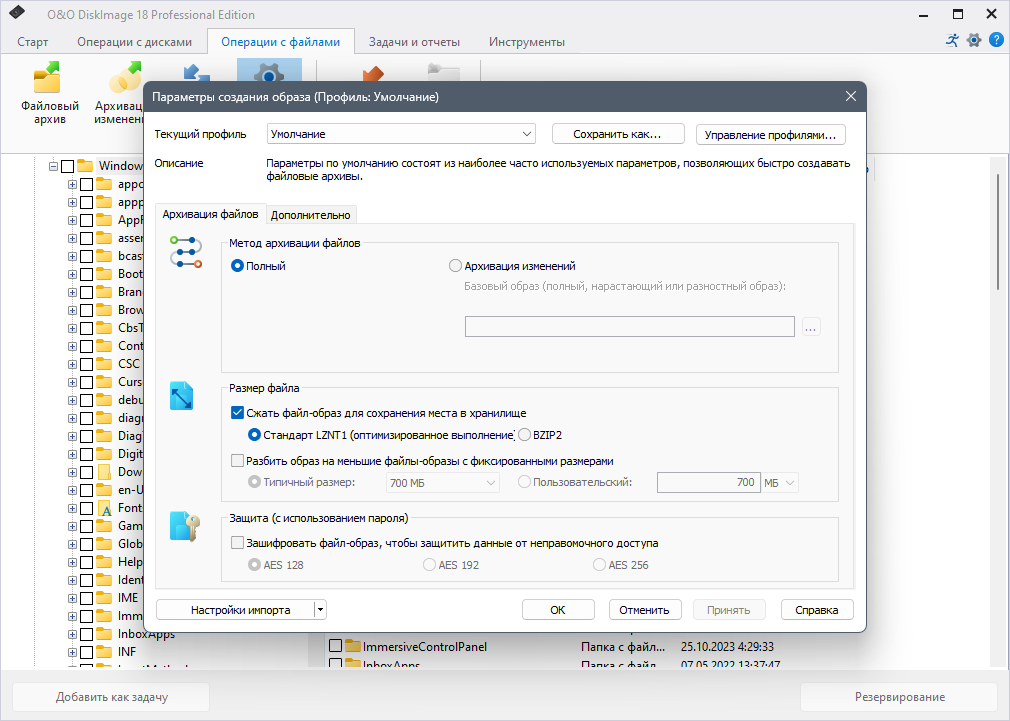Image resolution: width=1010 pixels, height=721 pixels.
Task: Click the Настройки импорта button
Action: (236, 610)
